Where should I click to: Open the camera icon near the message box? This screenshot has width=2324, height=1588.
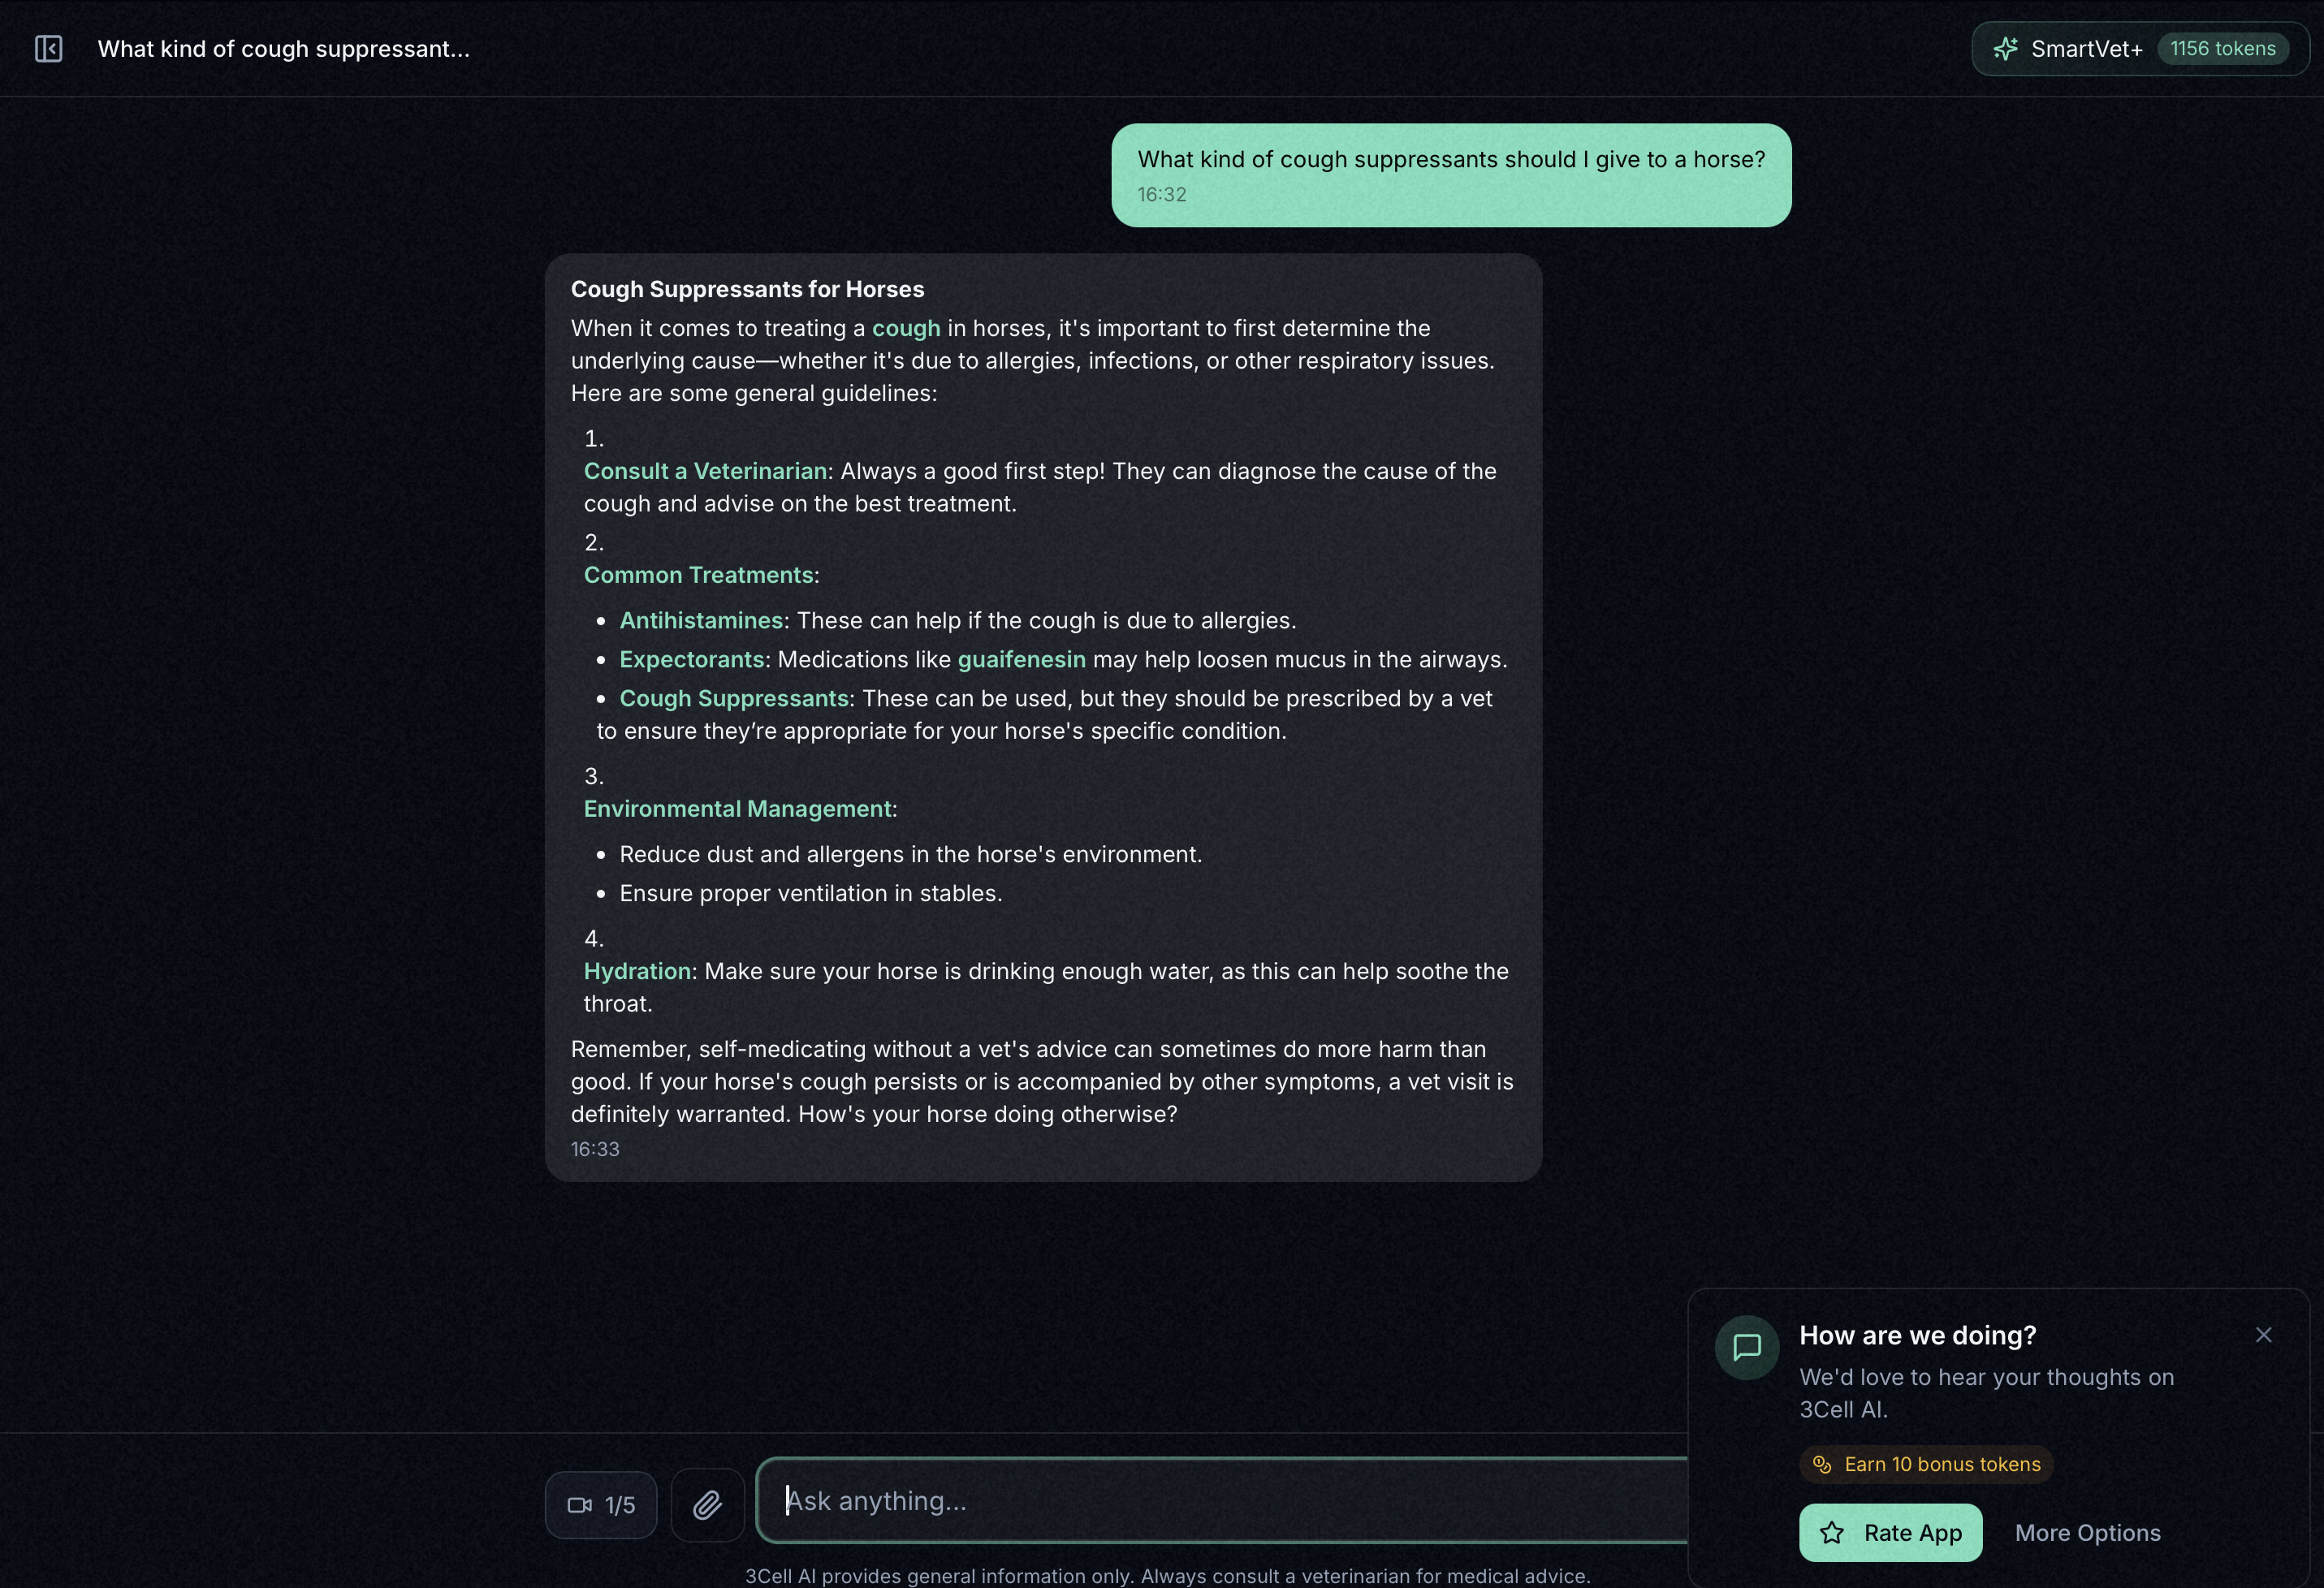(581, 1504)
